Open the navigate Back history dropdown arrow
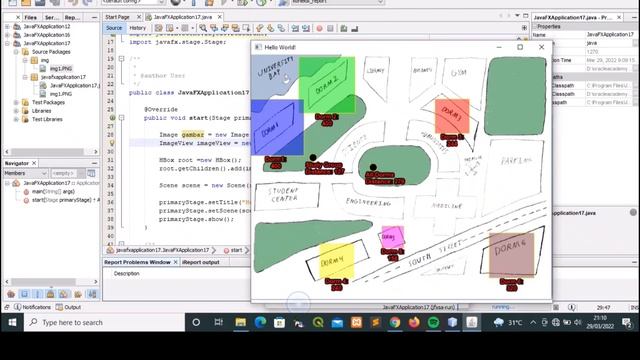Screen dimensions: 640x360 click(177, 28)
